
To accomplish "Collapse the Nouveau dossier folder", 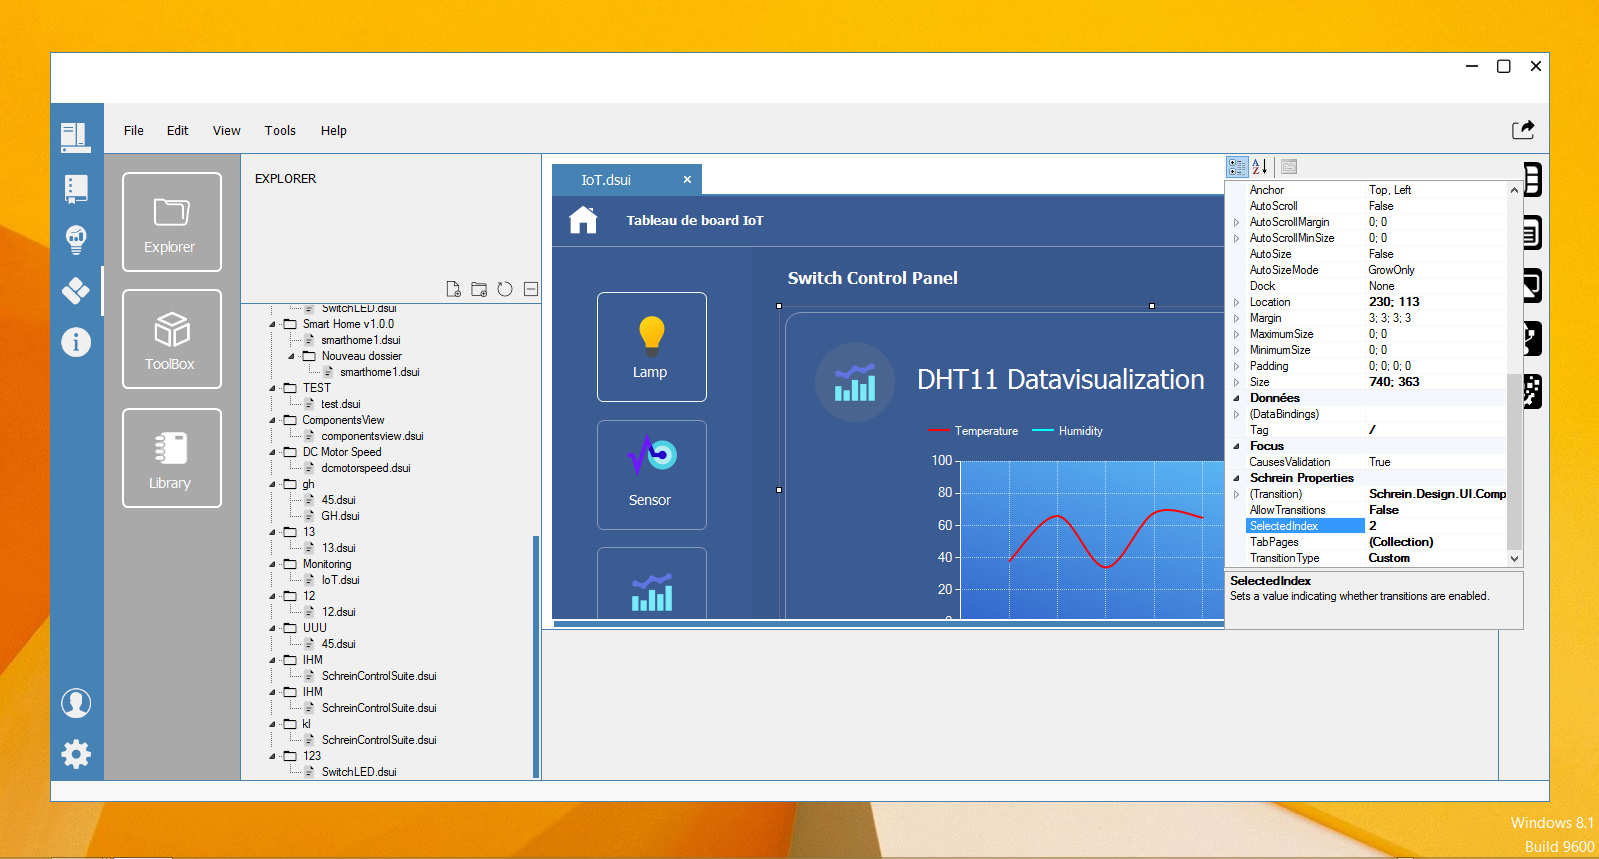I will [291, 356].
